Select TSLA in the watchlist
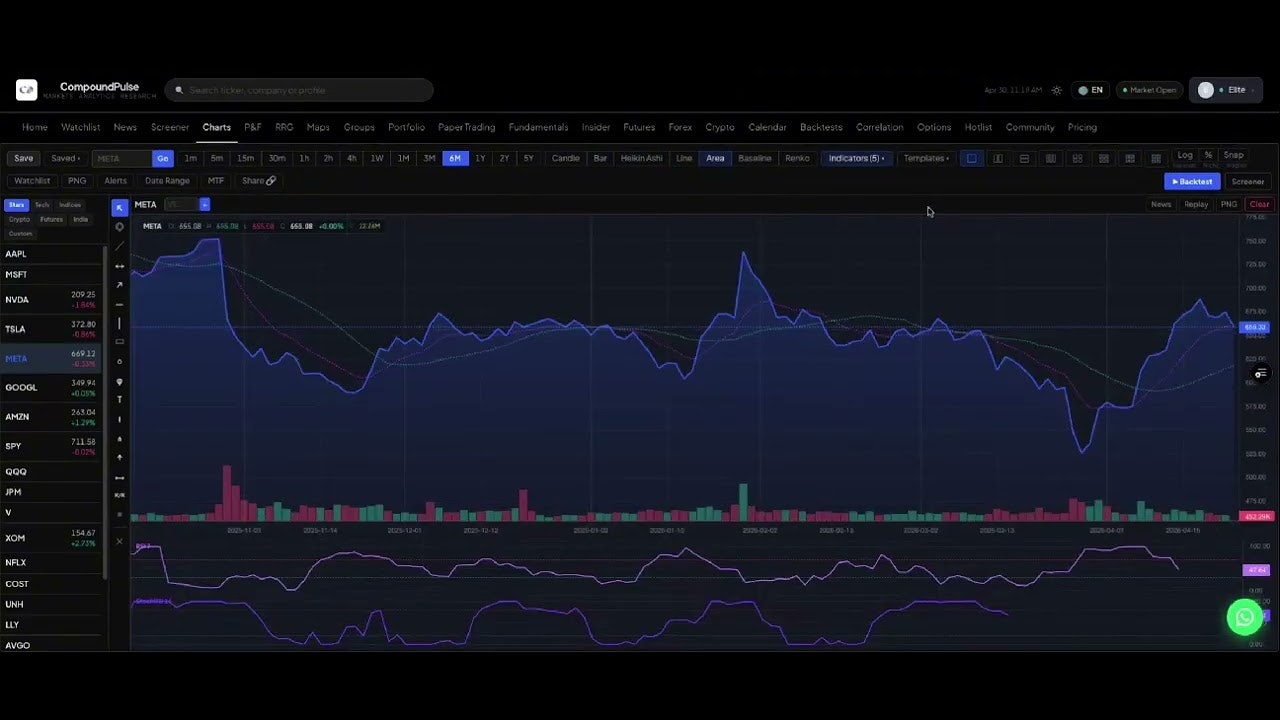 52,329
